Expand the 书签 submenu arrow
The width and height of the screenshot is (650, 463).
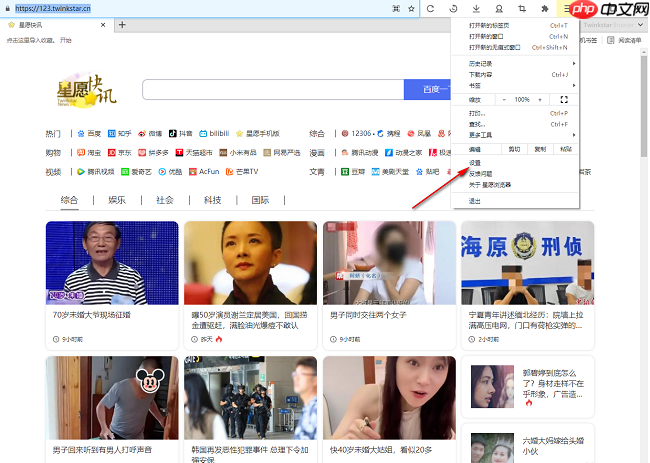(x=574, y=85)
